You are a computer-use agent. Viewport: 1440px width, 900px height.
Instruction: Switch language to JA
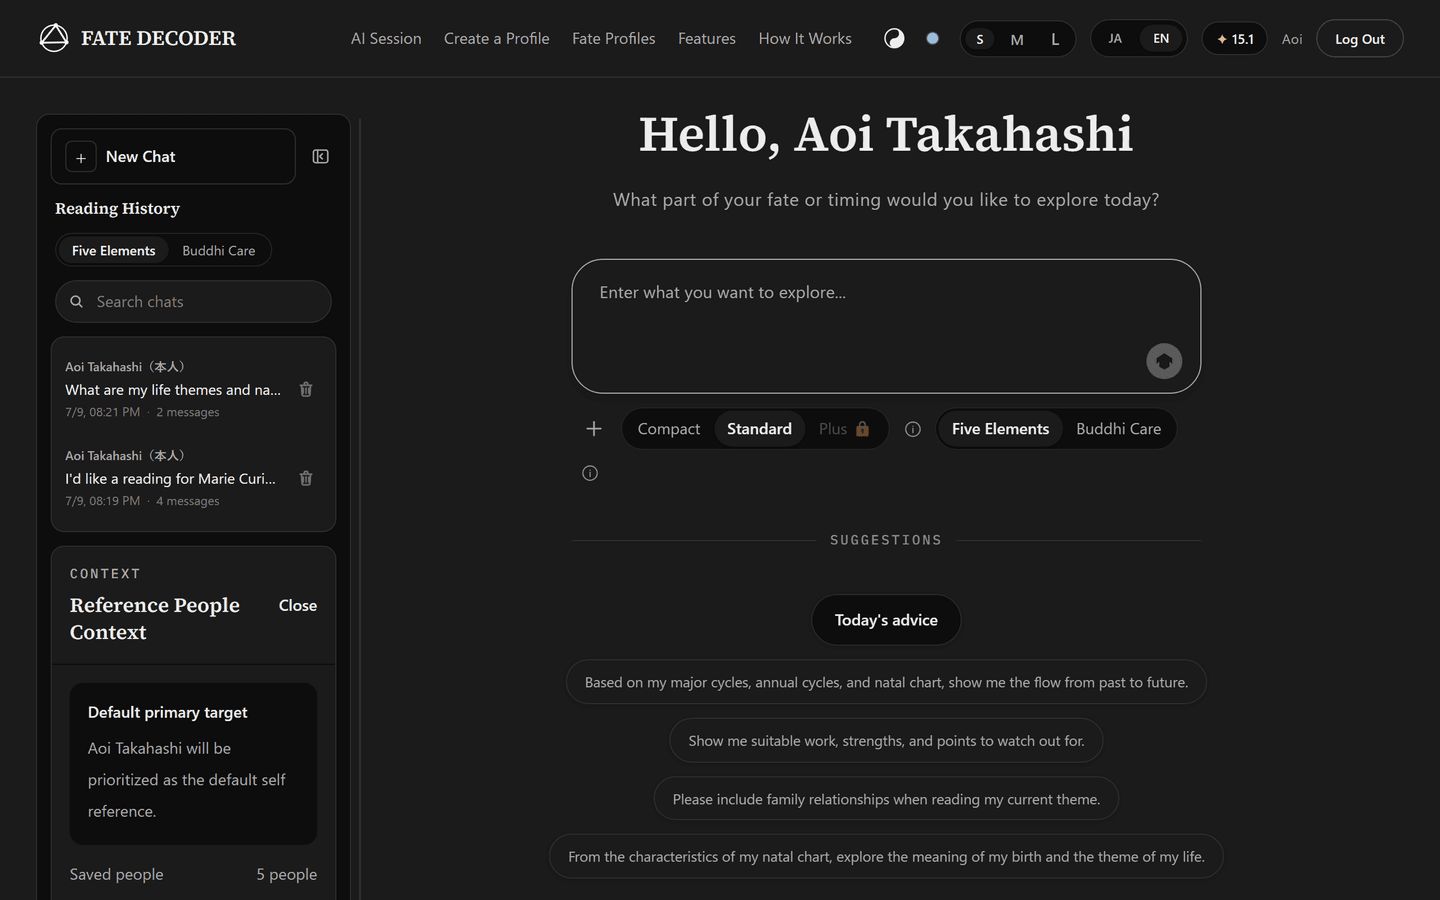coord(1115,38)
